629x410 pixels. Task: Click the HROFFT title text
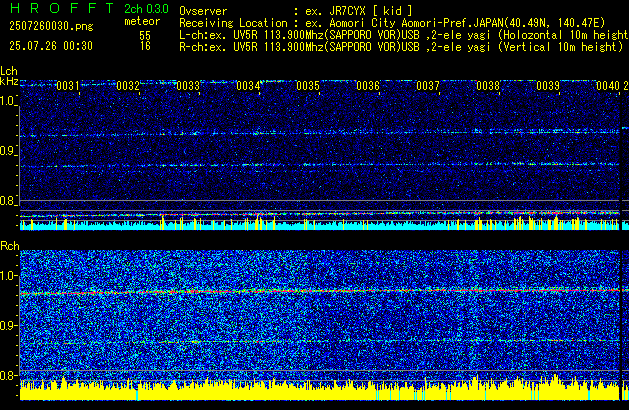pyautogui.click(x=62, y=8)
